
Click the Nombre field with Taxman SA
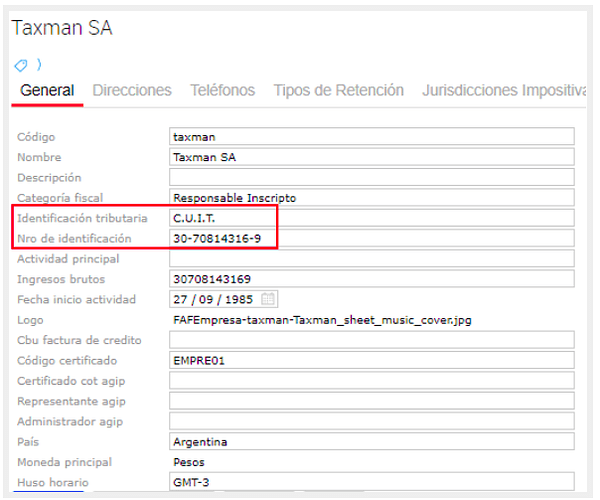tap(372, 157)
